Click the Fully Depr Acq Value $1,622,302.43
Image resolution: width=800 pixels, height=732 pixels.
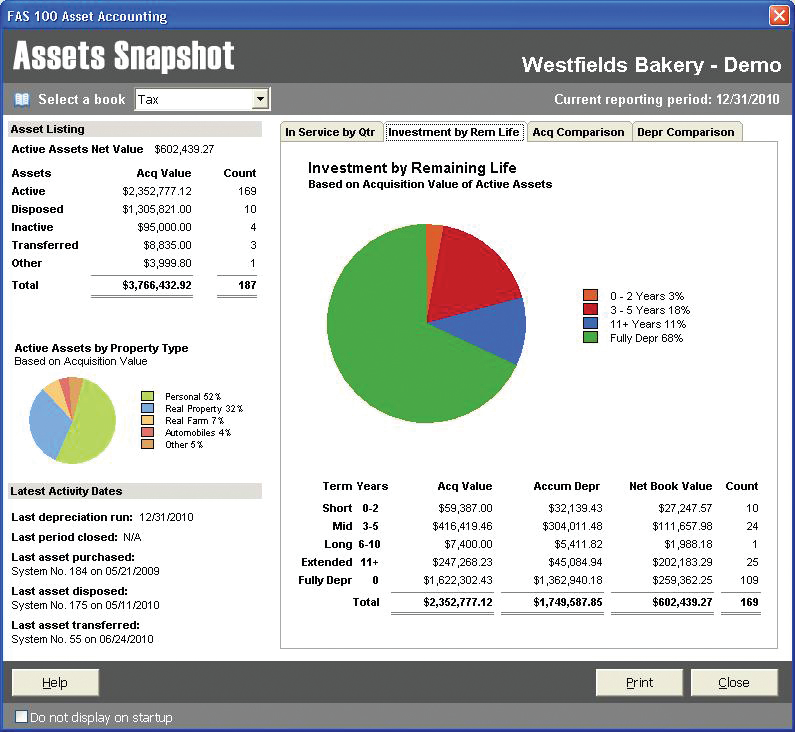coord(458,580)
